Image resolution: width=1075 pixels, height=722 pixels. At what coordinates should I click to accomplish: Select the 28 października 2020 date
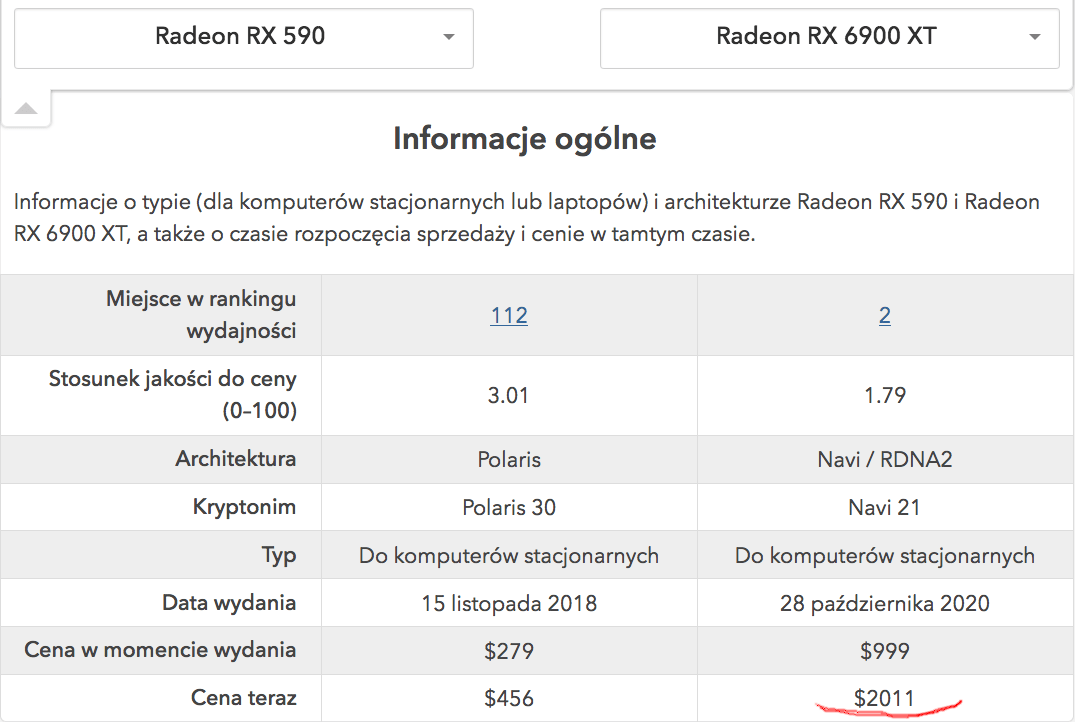[884, 603]
